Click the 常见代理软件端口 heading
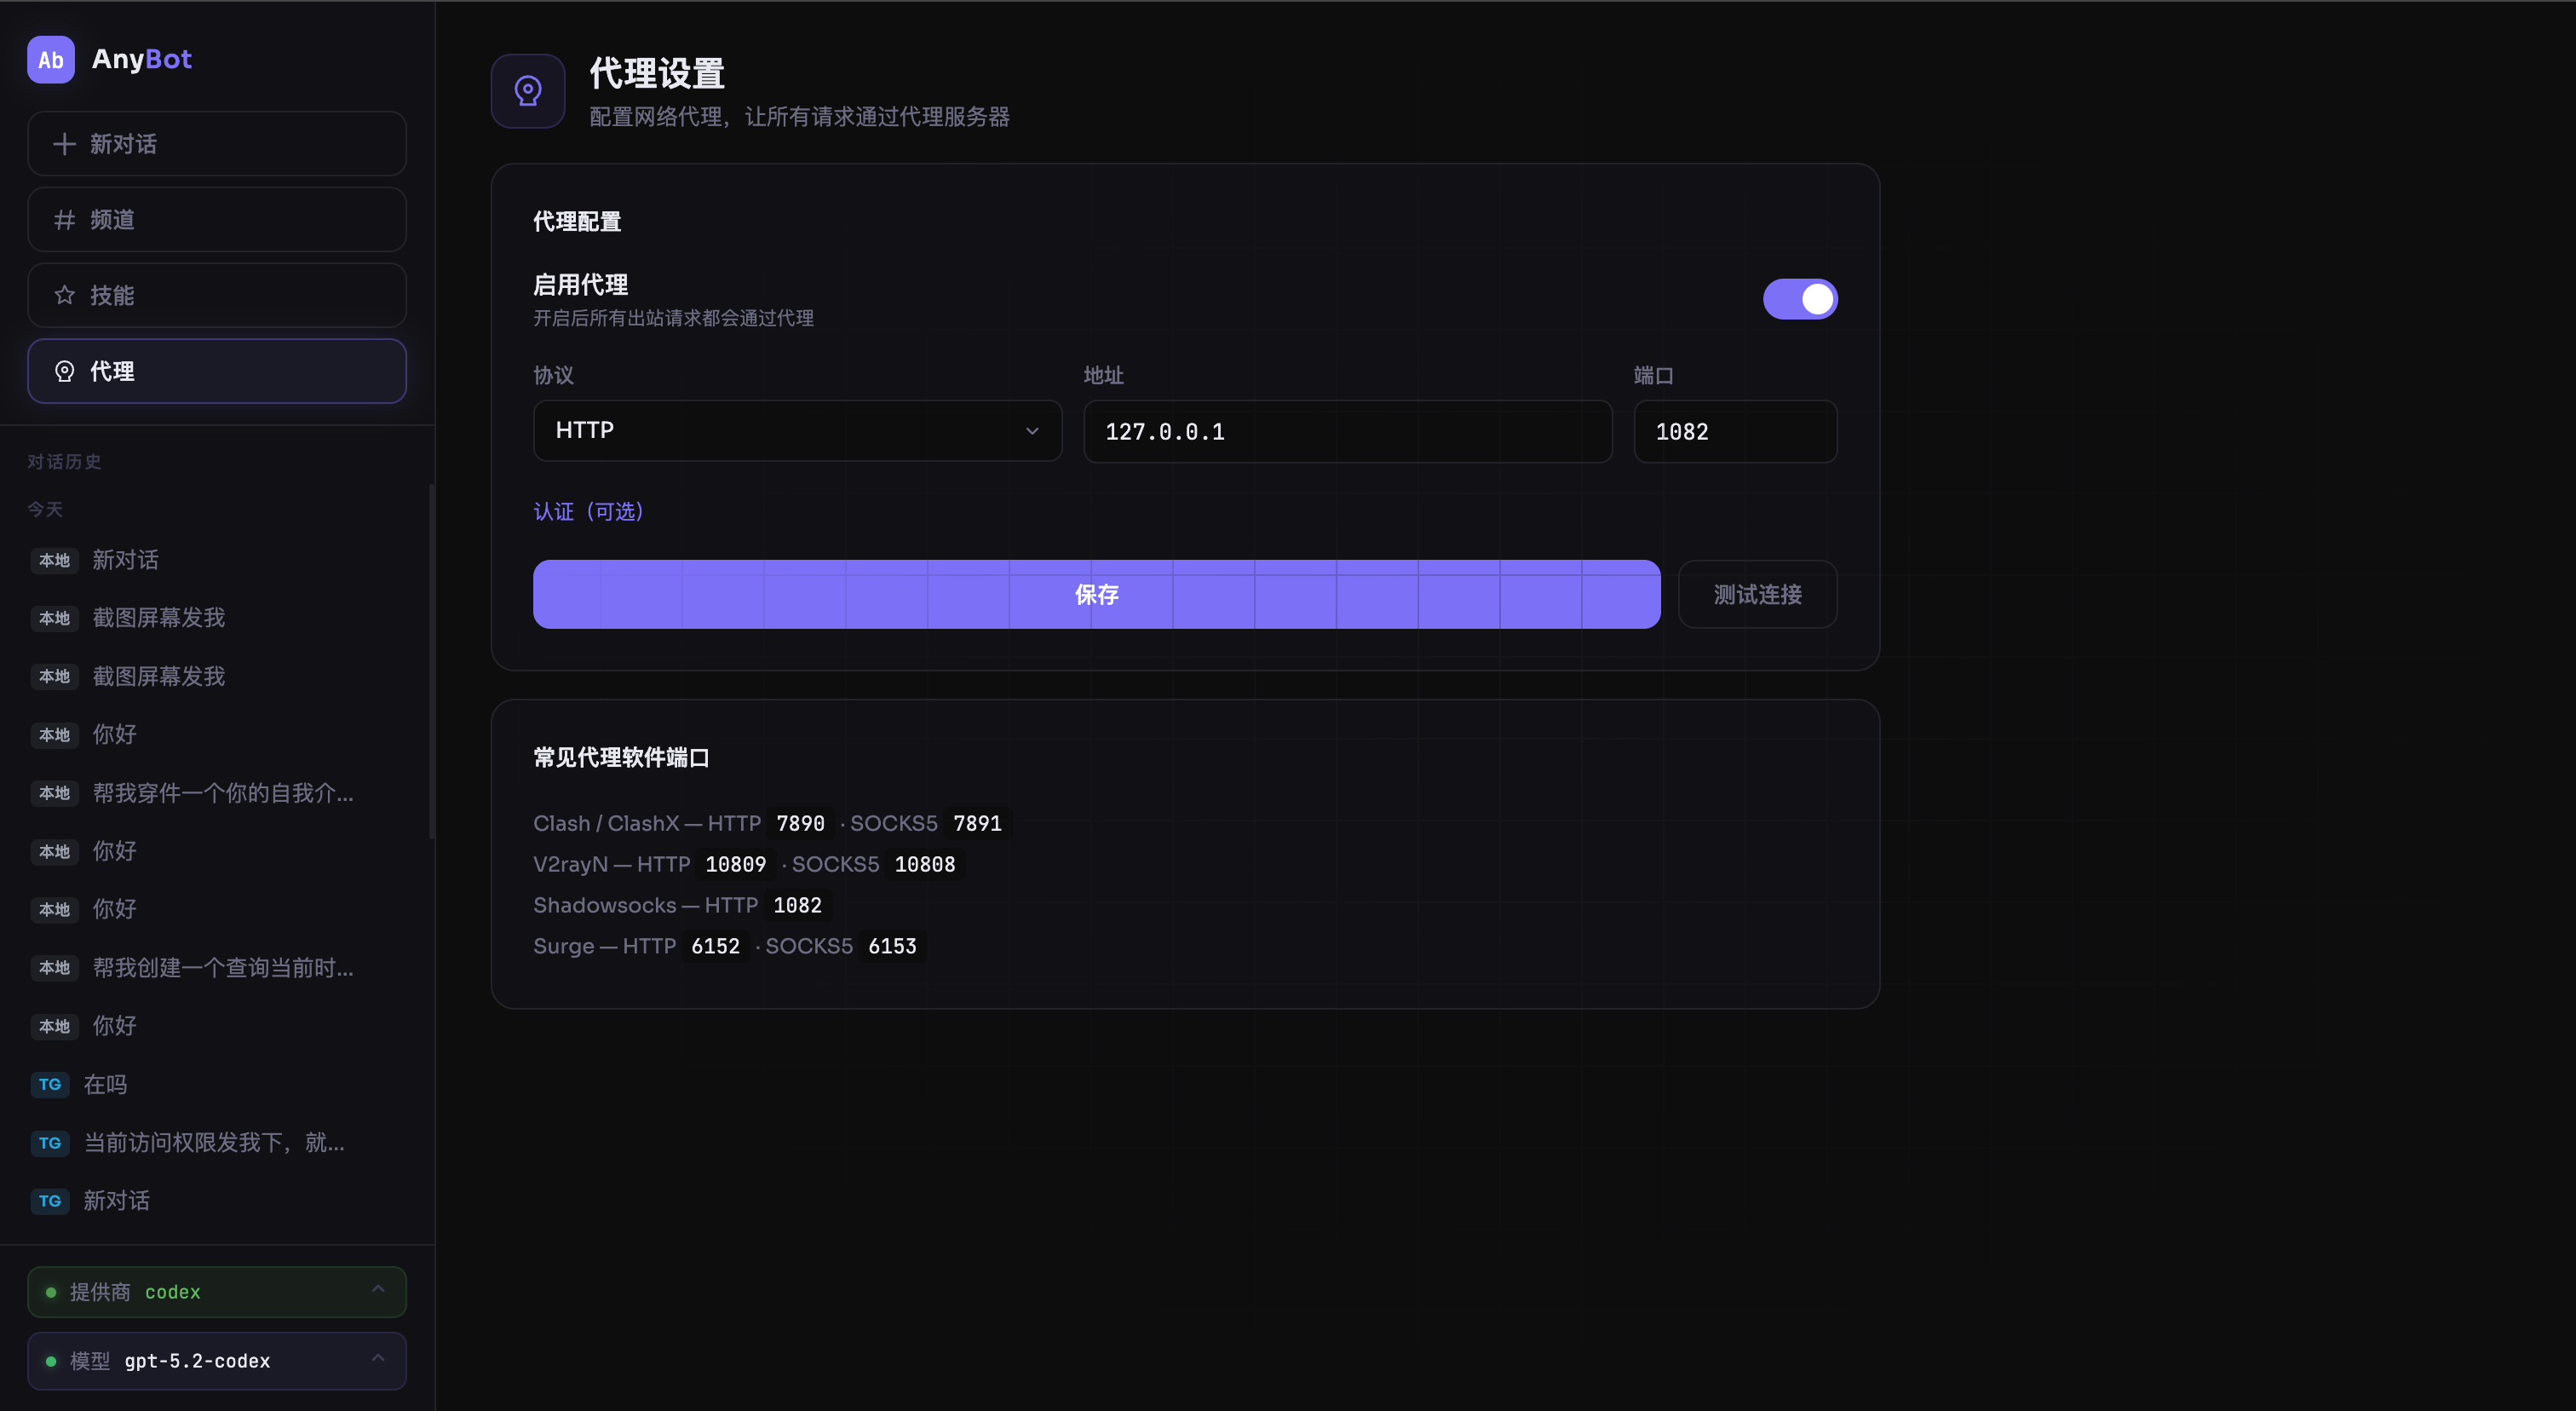The height and width of the screenshot is (1411, 2576). pyautogui.click(x=621, y=758)
